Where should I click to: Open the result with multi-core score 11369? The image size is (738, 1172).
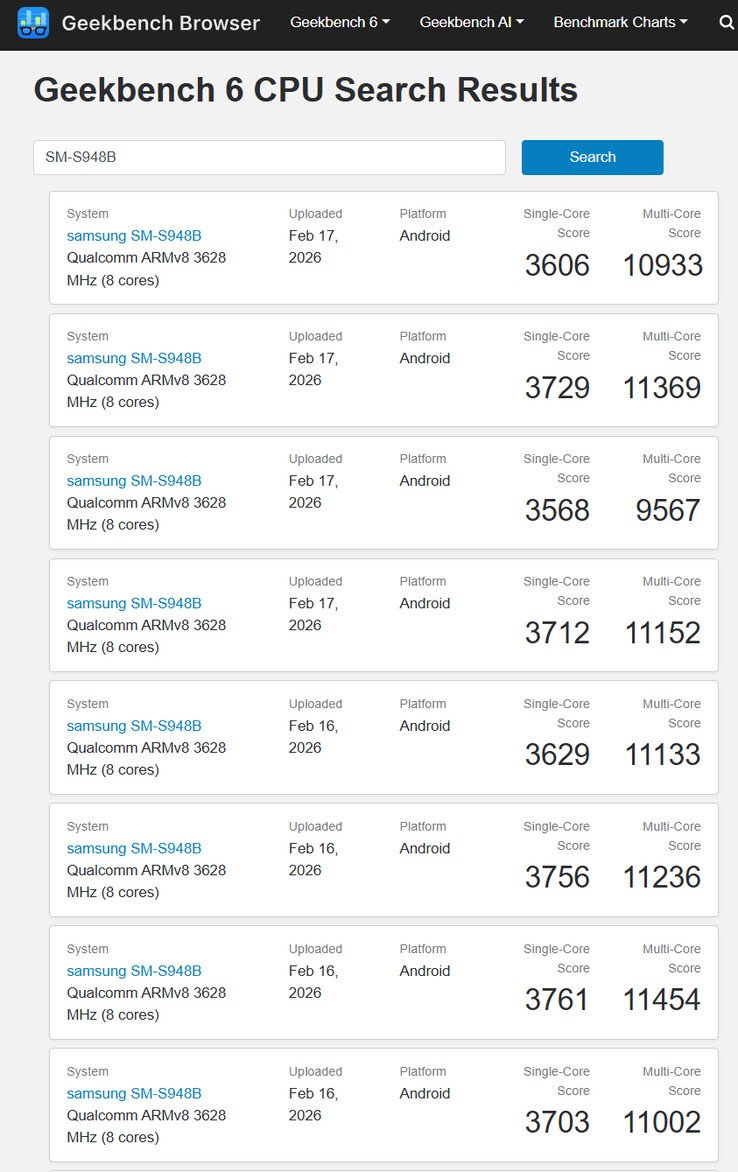point(134,358)
